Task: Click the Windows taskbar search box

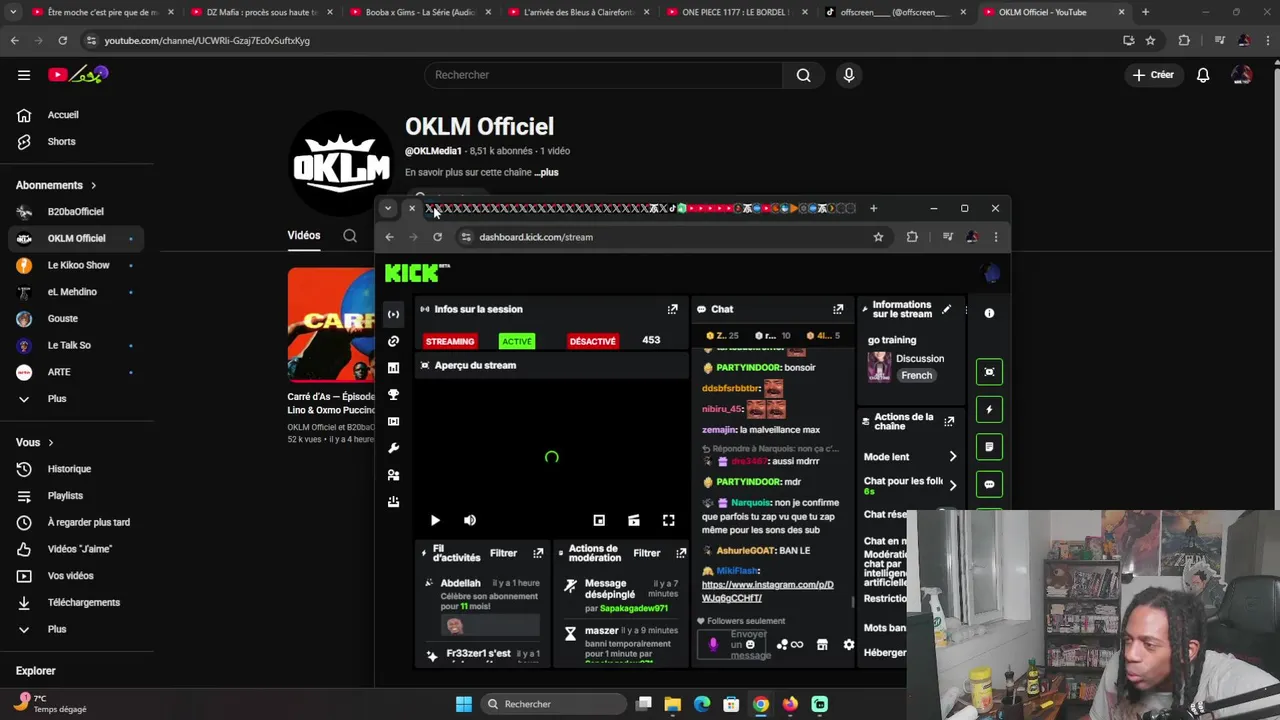Action: tap(556, 704)
